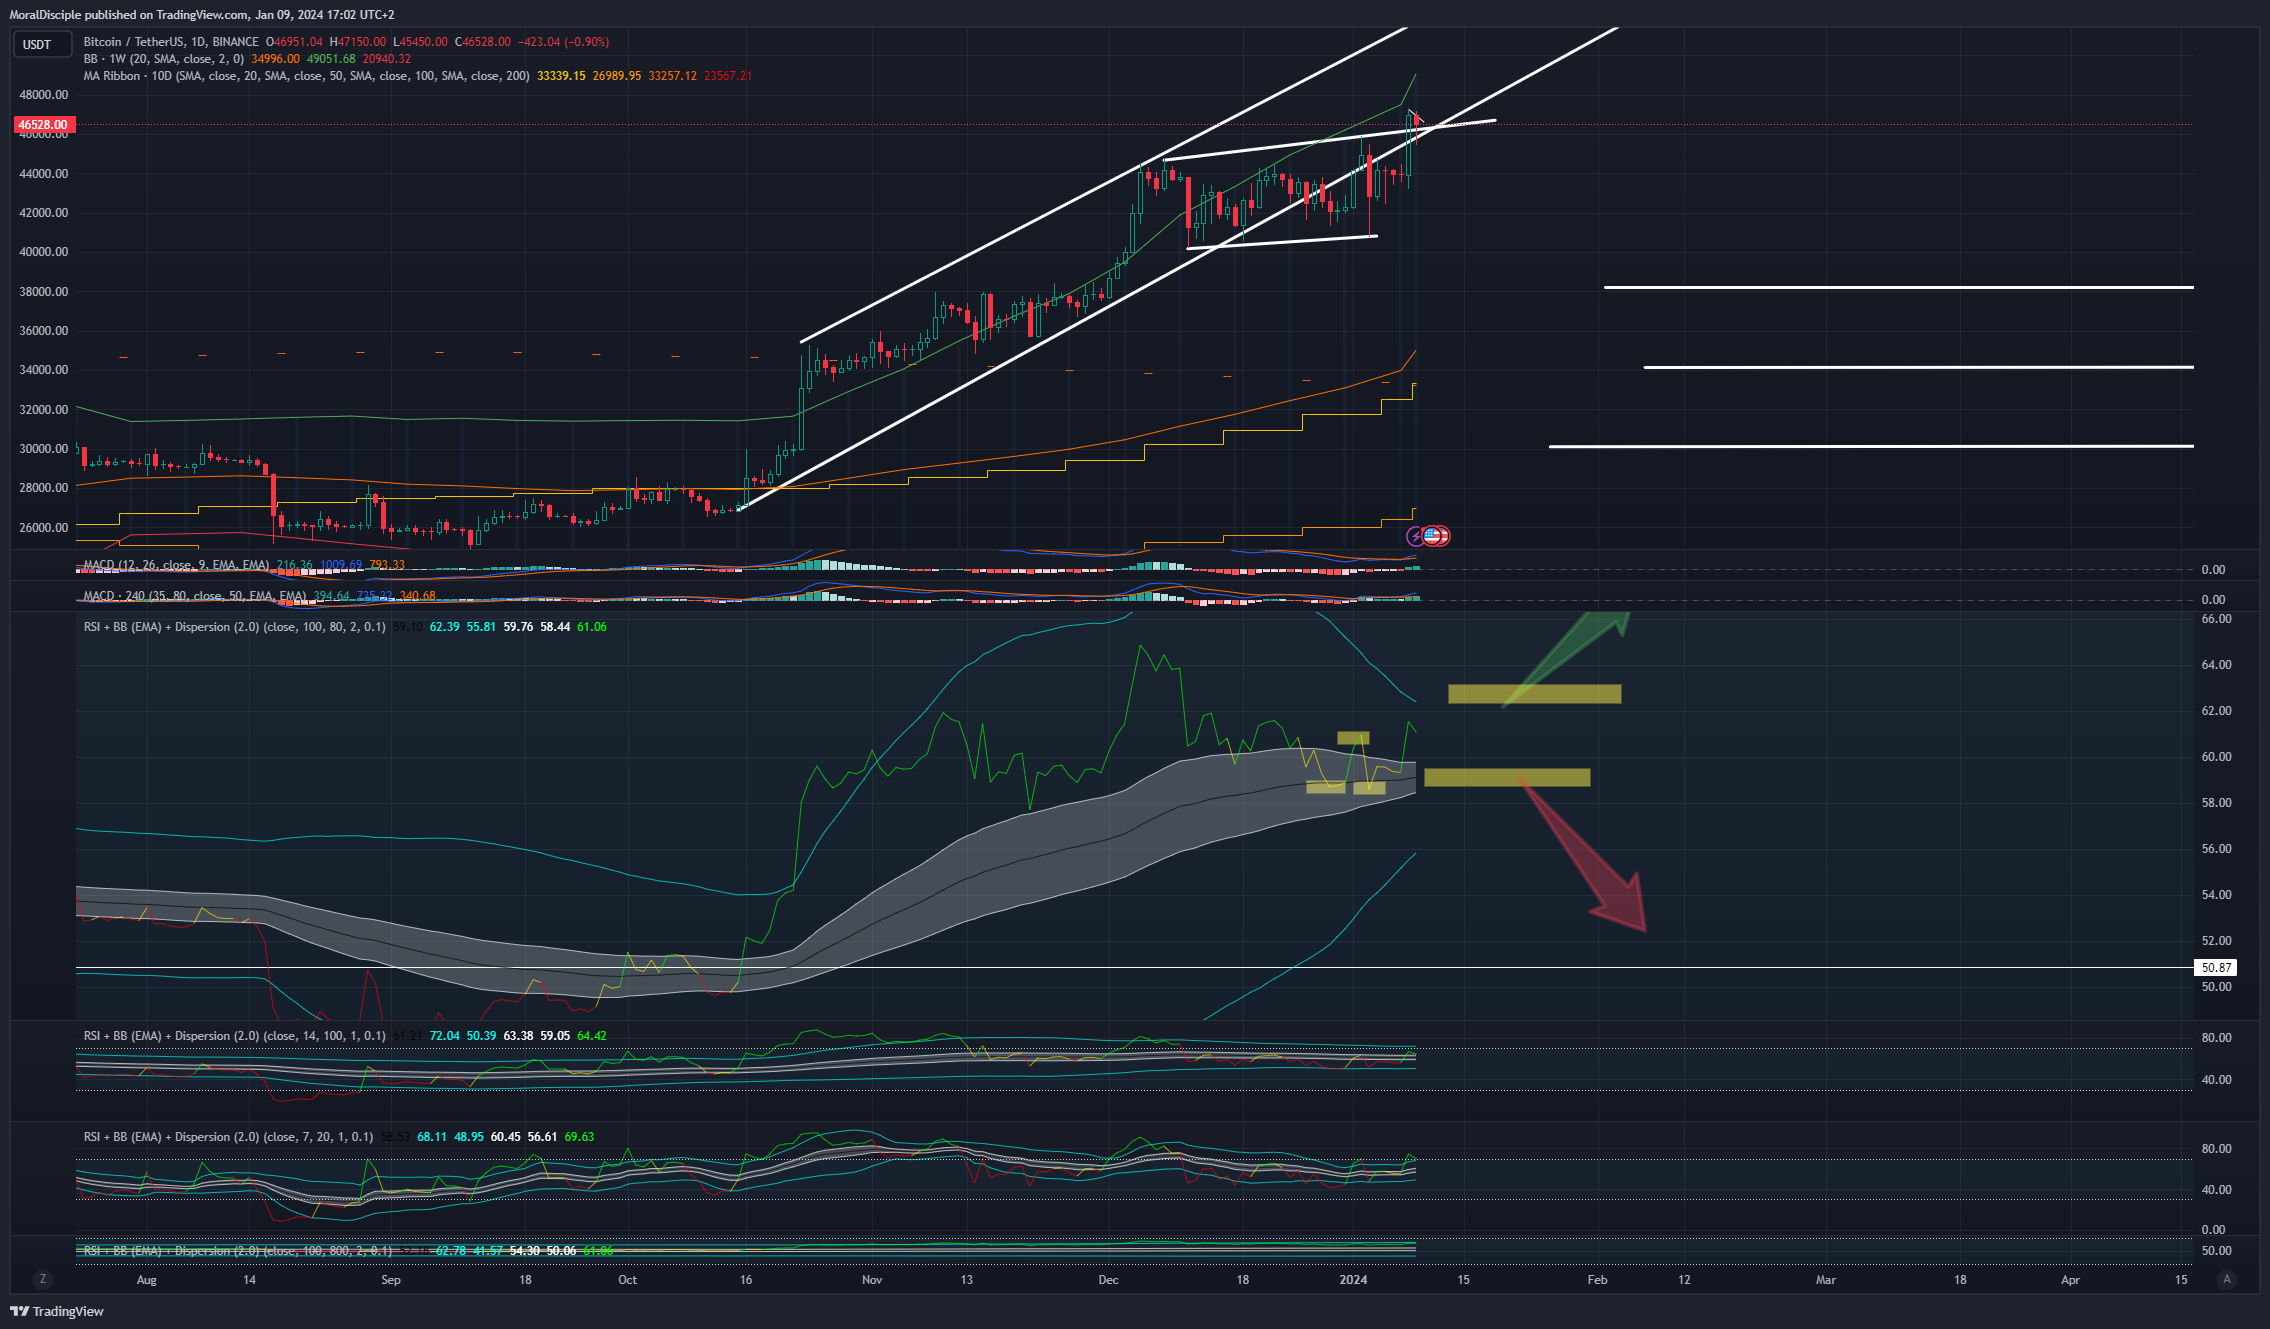Click the 48000.00 price axis label
The height and width of the screenshot is (1329, 2270).
(44, 95)
